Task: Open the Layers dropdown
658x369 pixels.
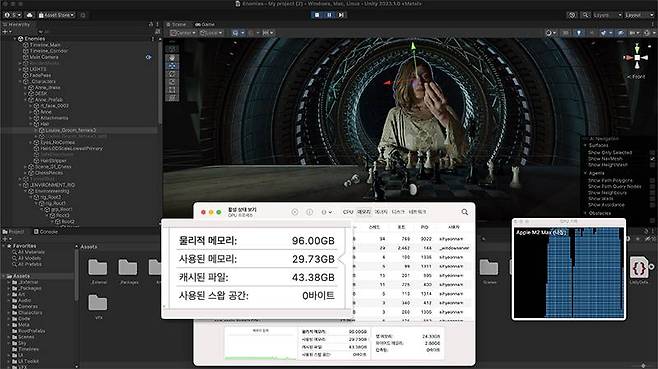Action: pos(607,15)
